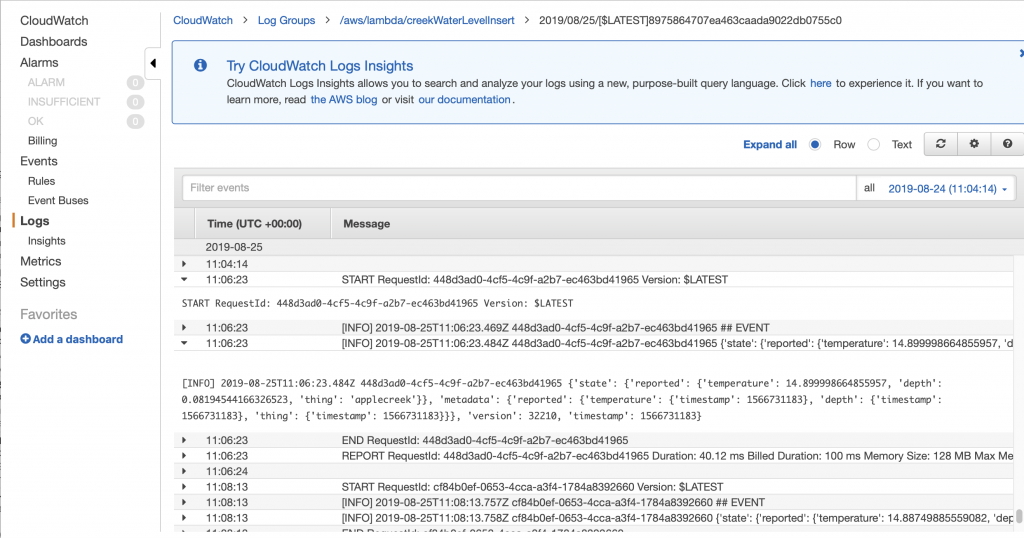Click the expanded applecreek JSON detail text
Screen dimensions: 1024x538
[562, 400]
